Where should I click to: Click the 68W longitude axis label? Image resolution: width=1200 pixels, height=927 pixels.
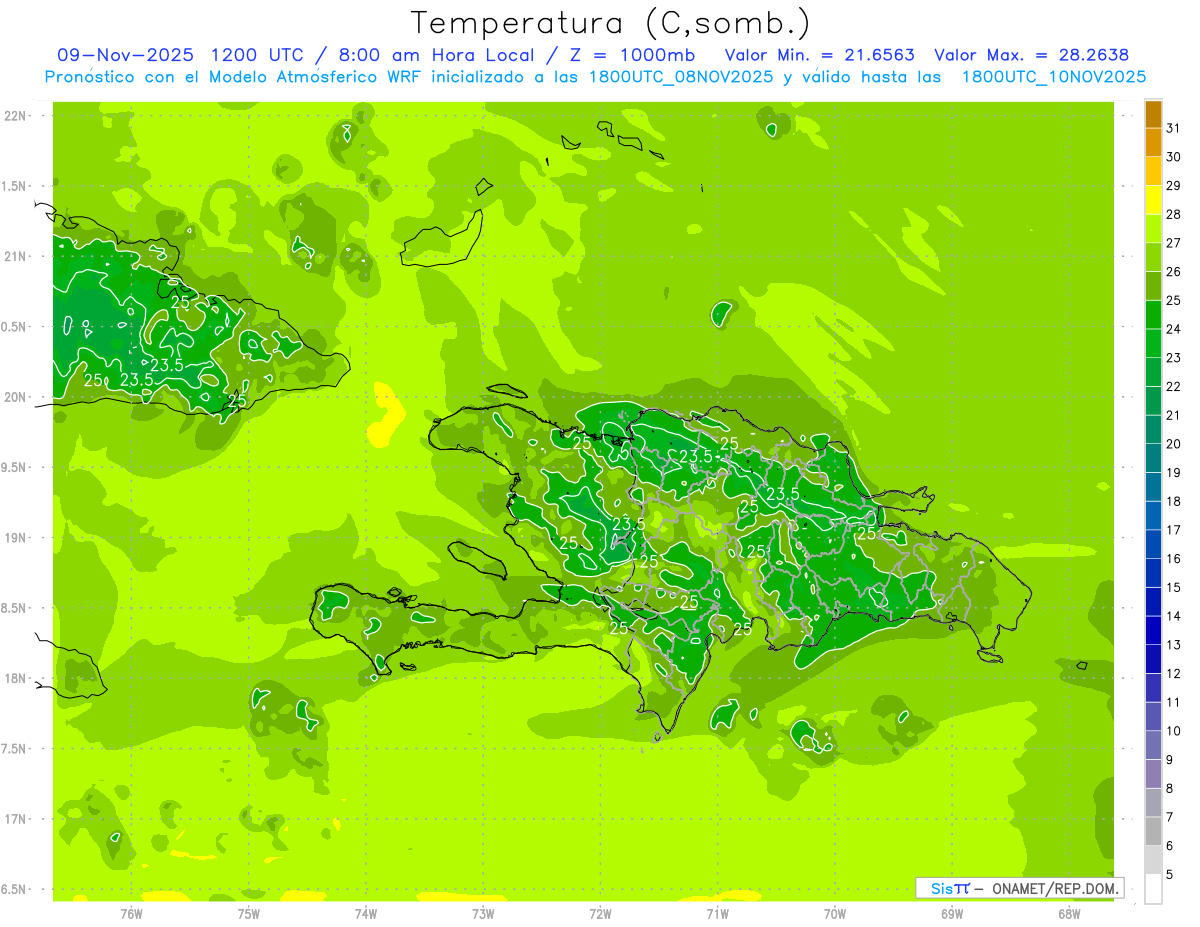(x=1068, y=913)
